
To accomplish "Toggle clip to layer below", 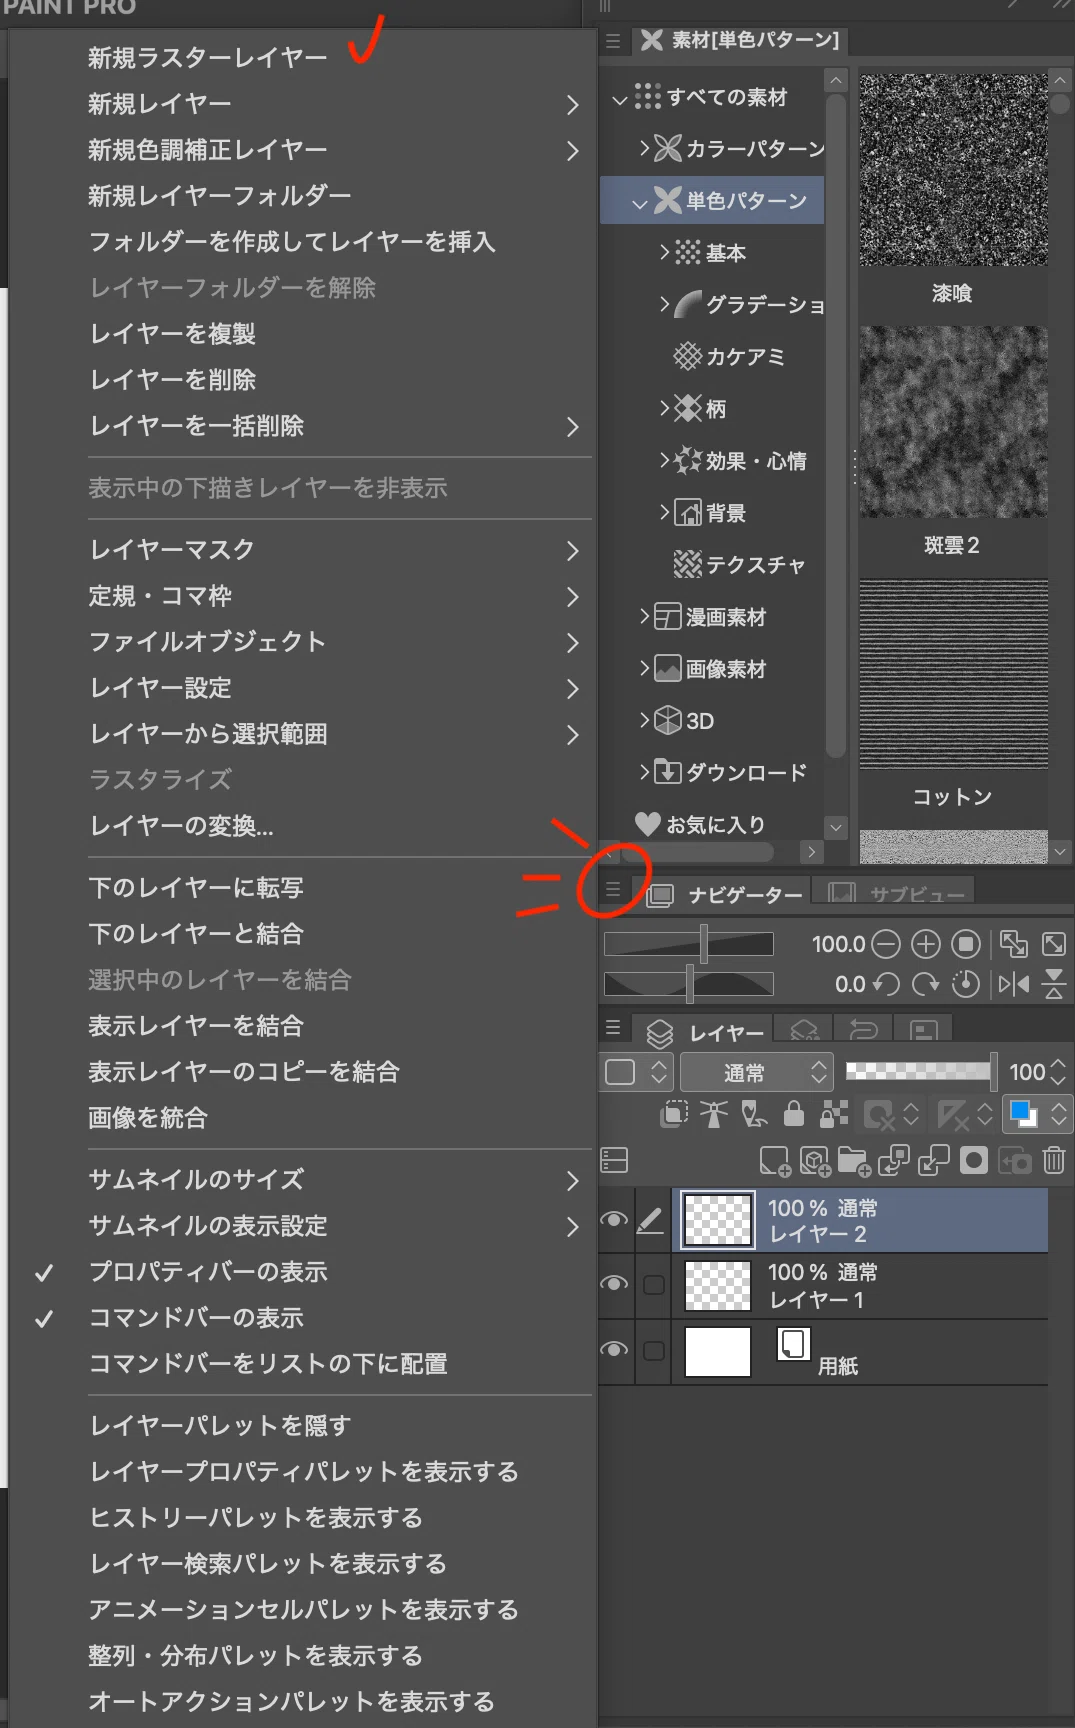I will (x=675, y=1114).
